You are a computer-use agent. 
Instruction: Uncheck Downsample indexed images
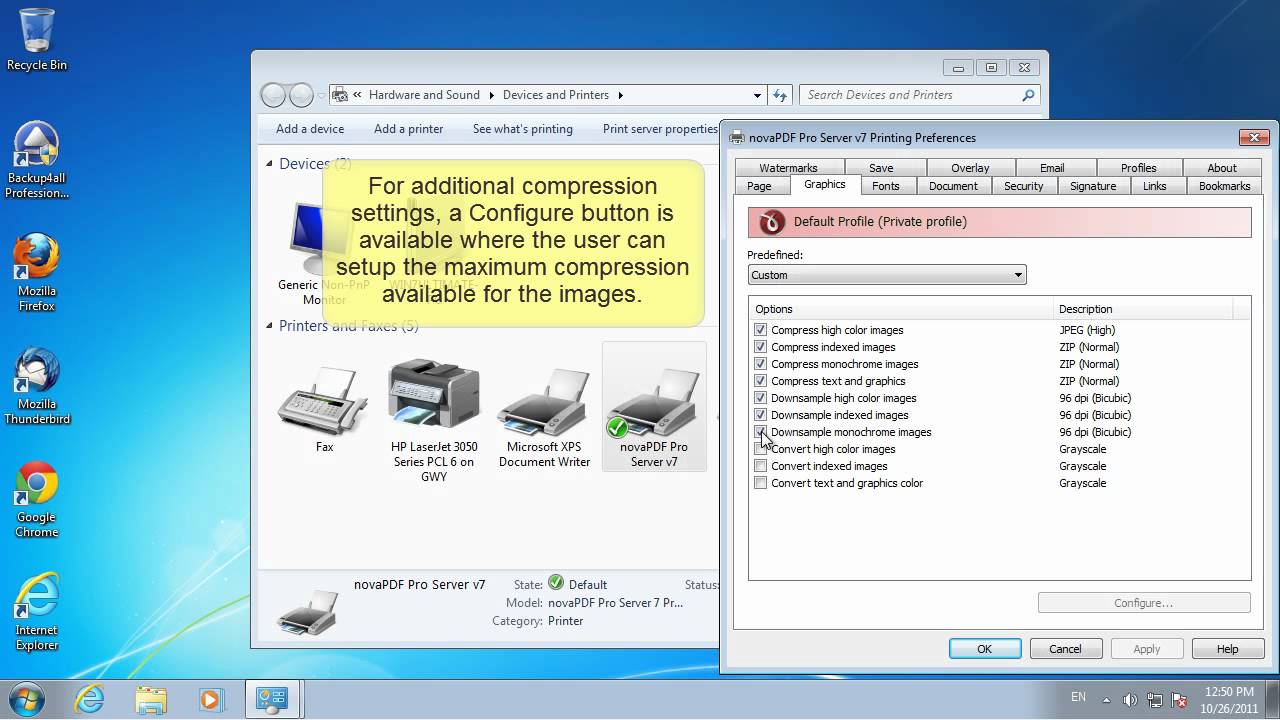[x=761, y=415]
